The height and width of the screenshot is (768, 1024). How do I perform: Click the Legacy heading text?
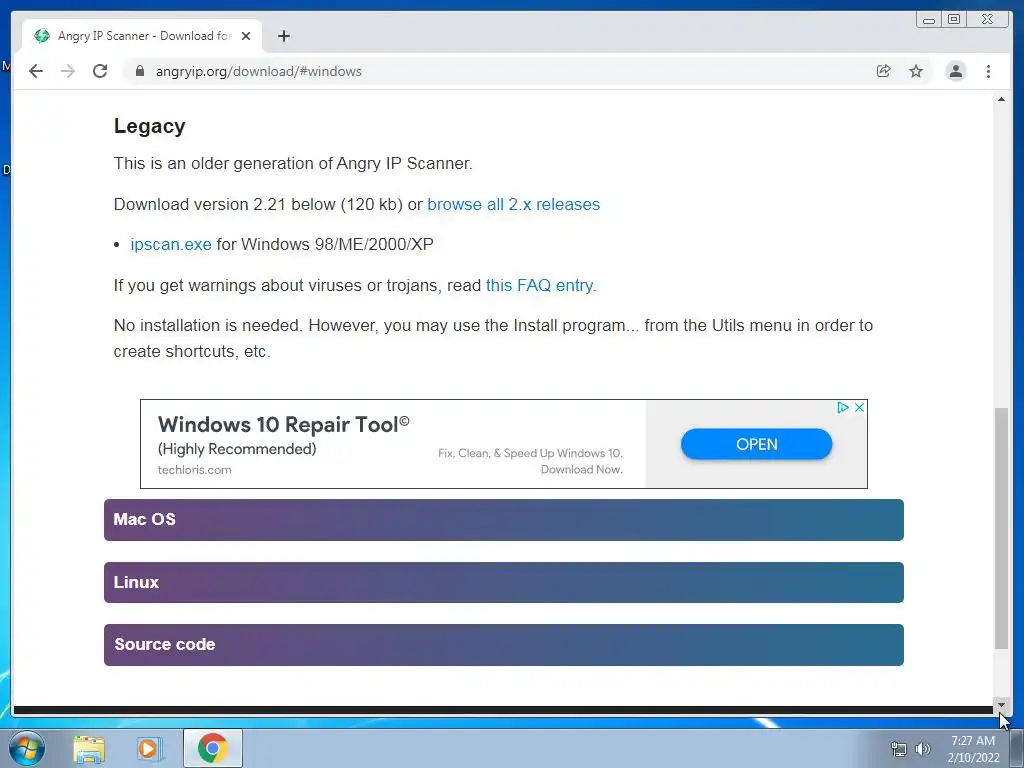150,126
